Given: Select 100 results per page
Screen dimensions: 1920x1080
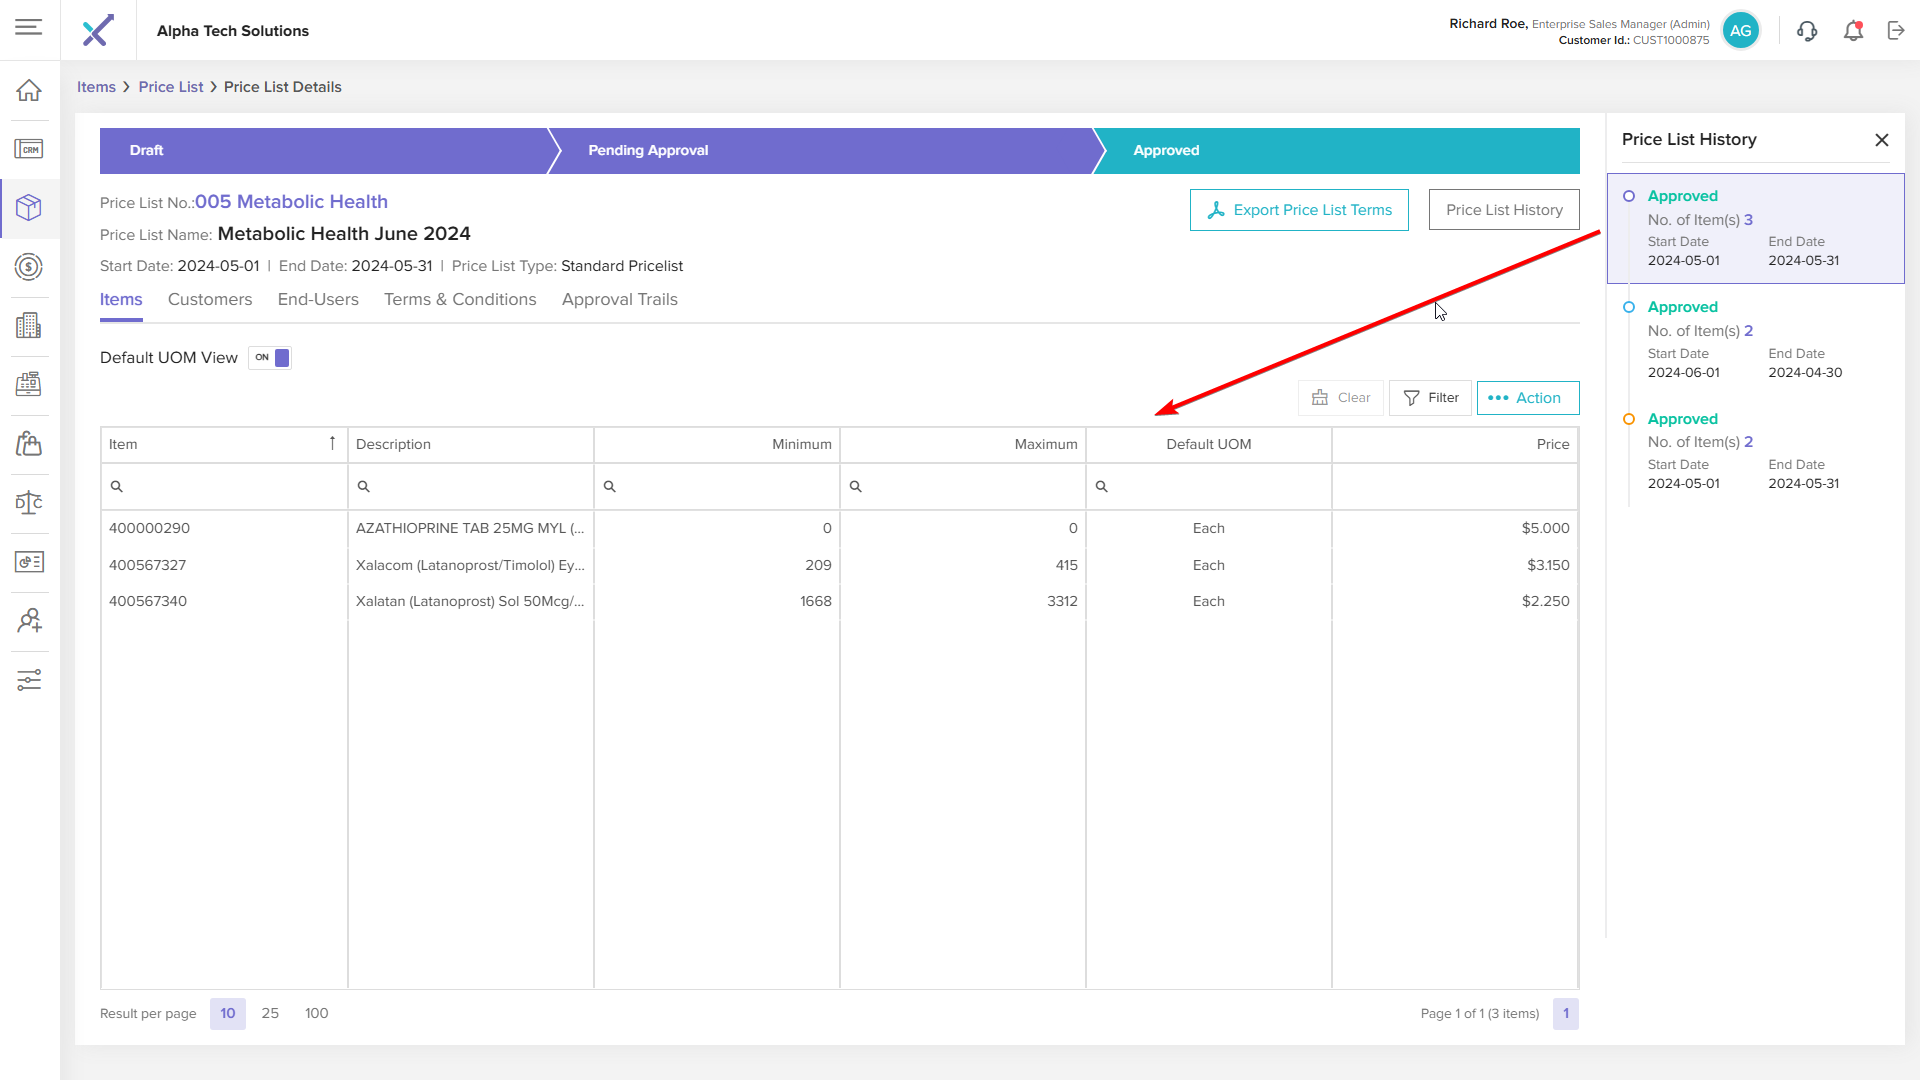Looking at the screenshot, I should (316, 1013).
